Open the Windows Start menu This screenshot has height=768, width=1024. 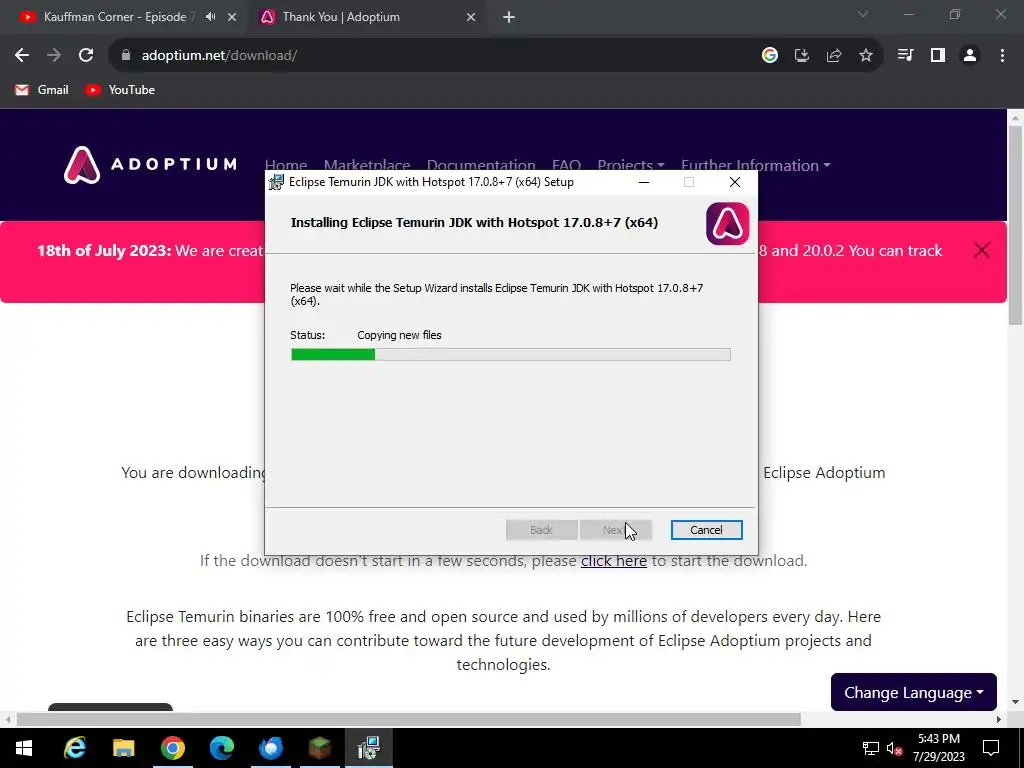(24, 748)
